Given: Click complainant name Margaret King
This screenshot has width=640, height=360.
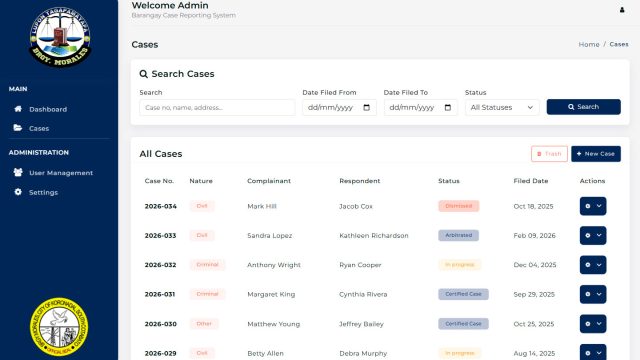Looking at the screenshot, I should click(271, 294).
